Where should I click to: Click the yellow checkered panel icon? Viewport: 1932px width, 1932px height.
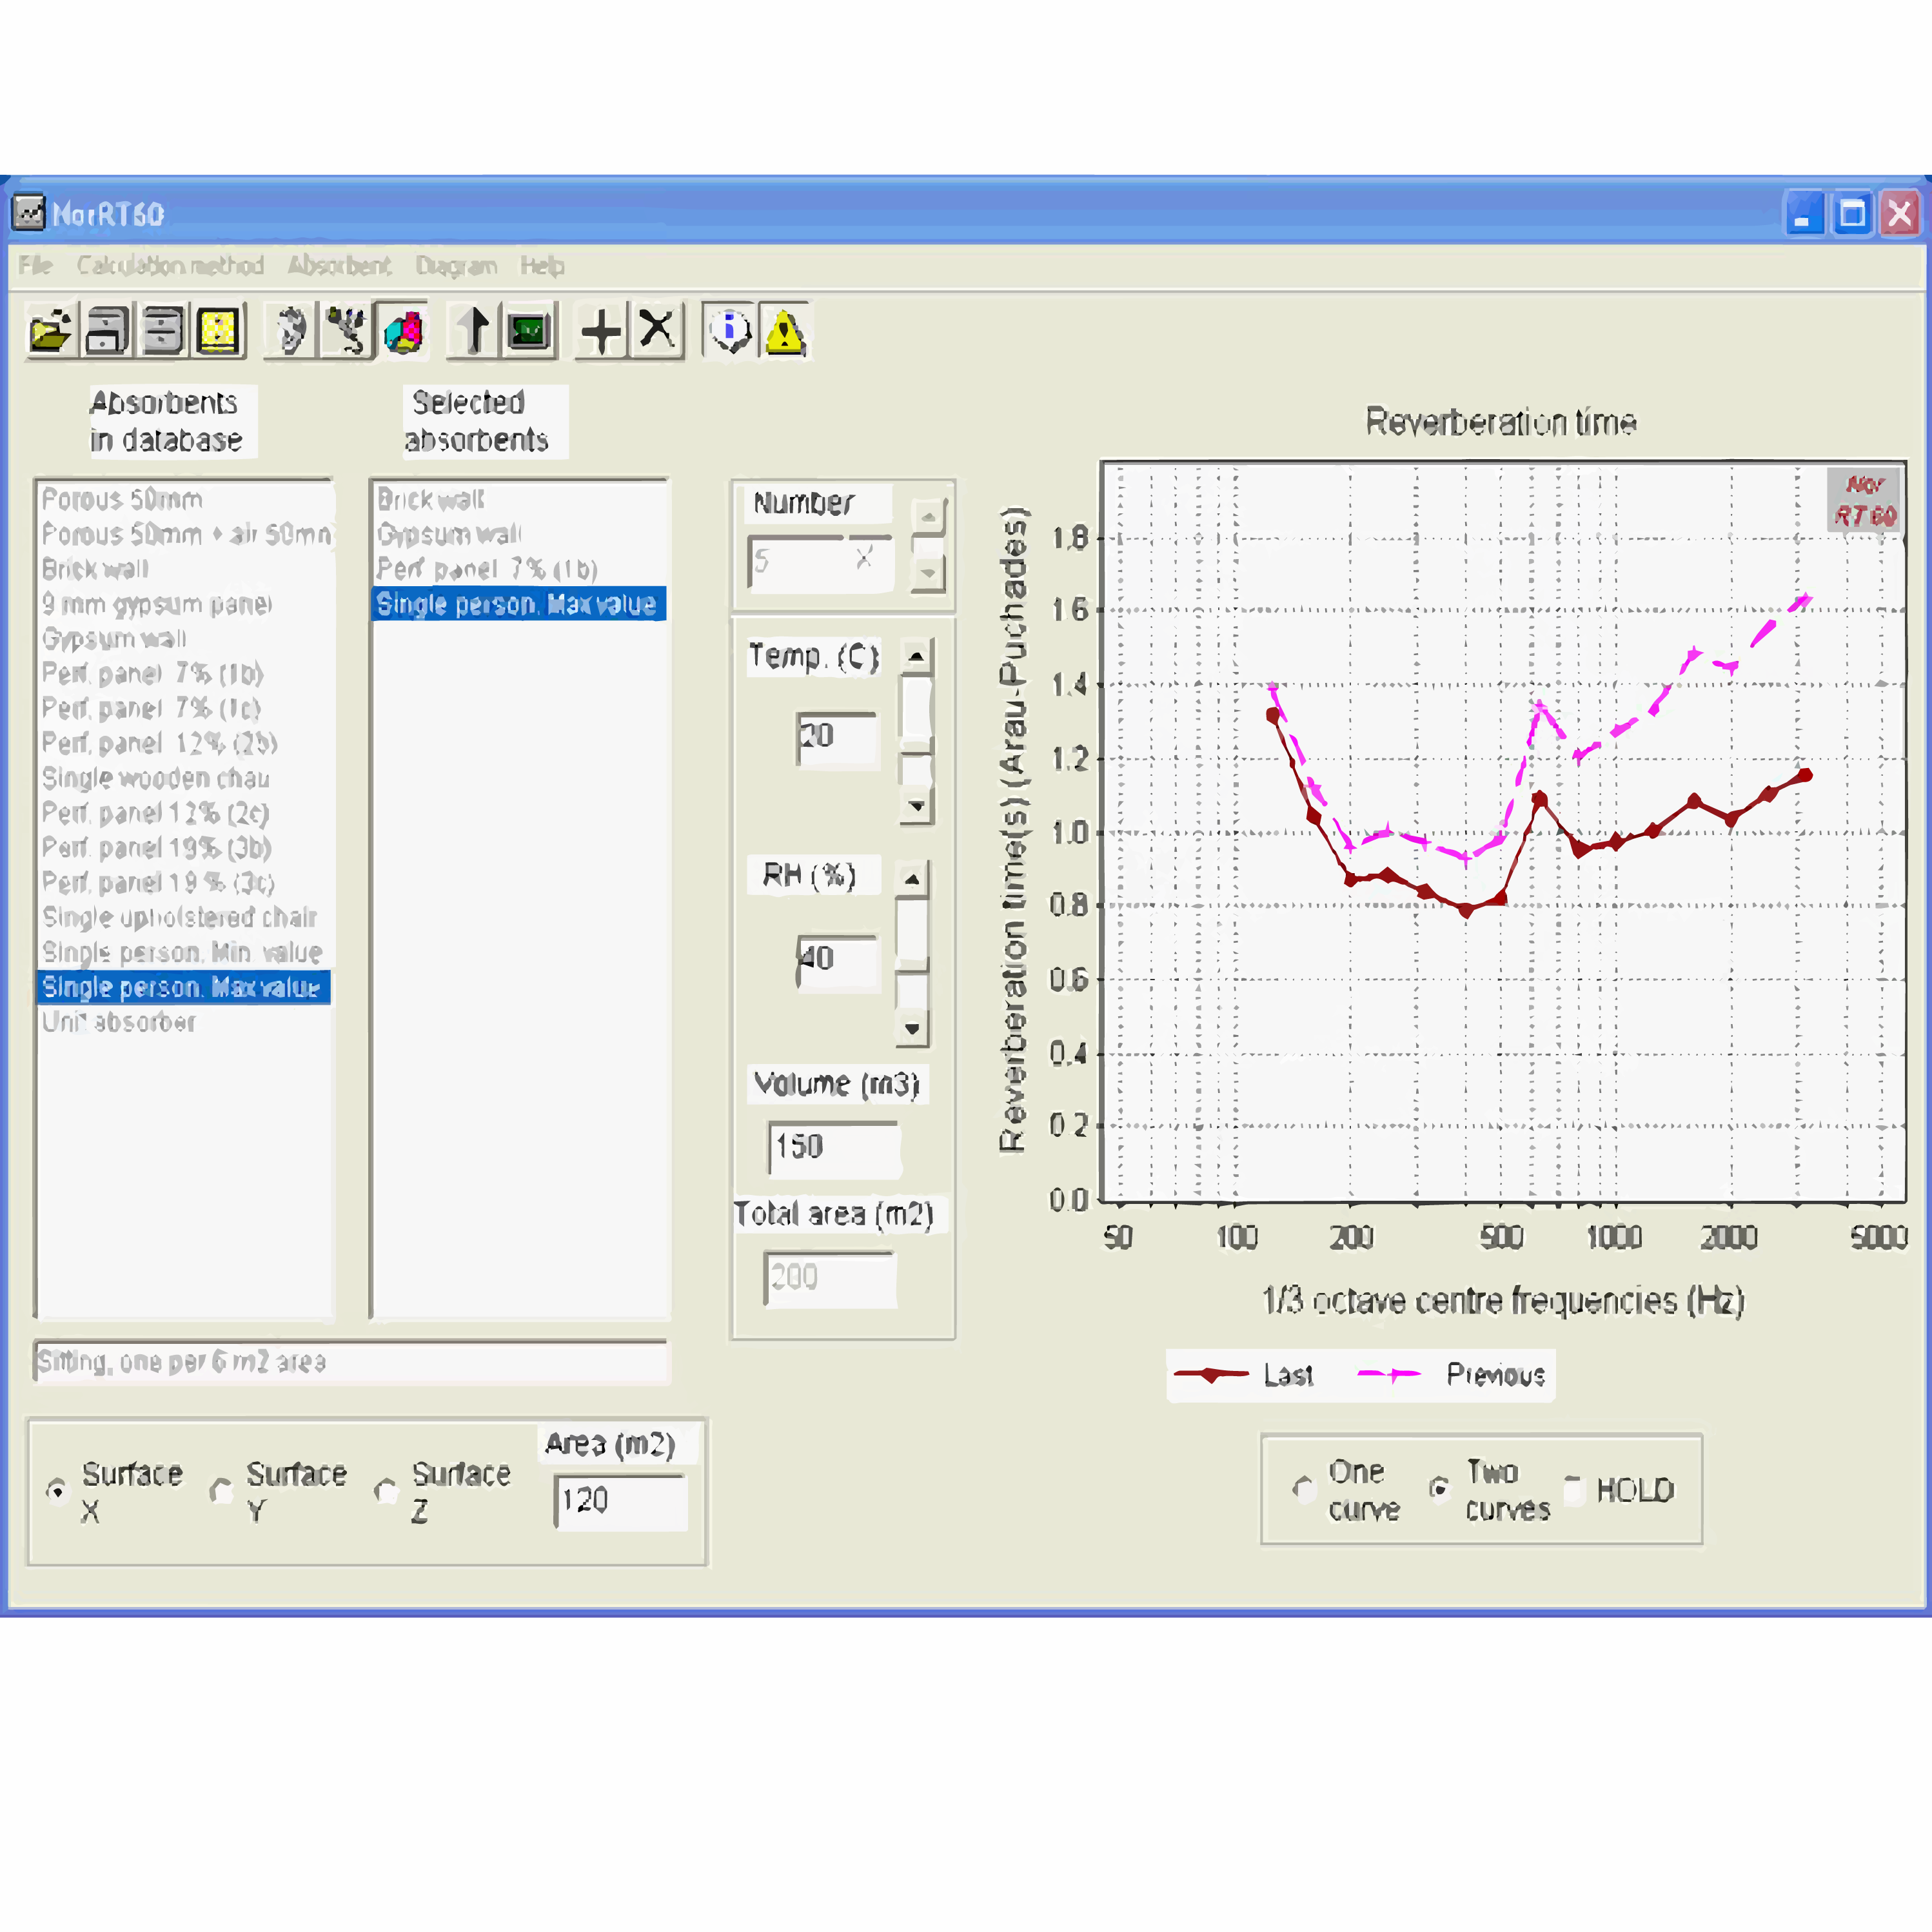(218, 331)
